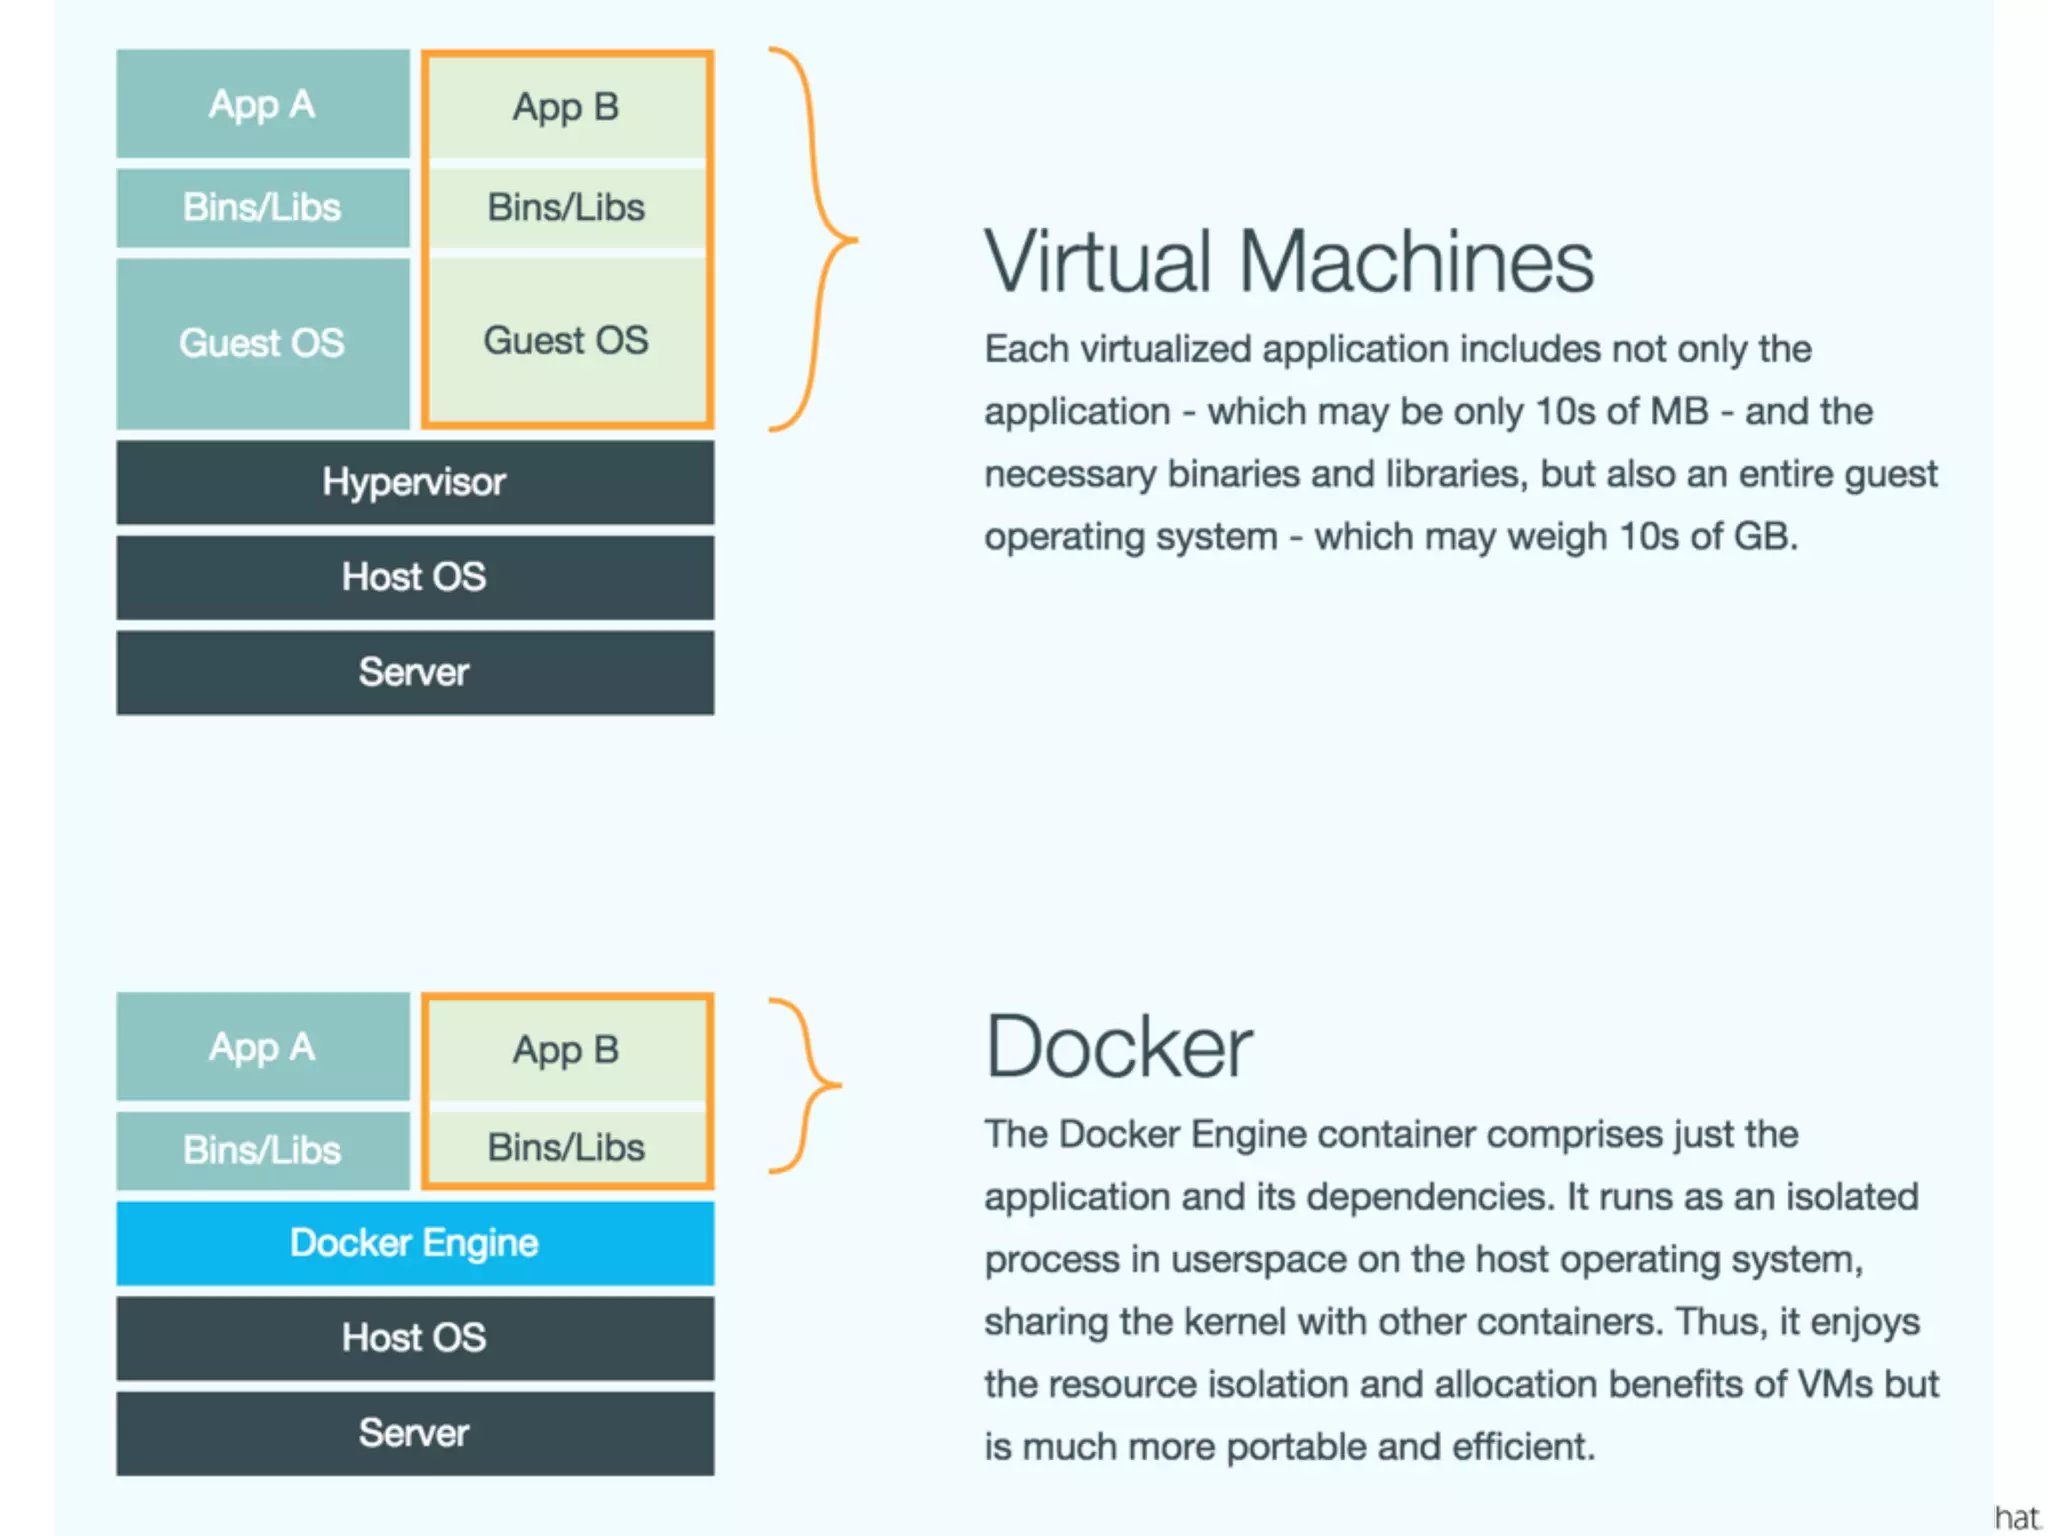Viewport: 2048px width, 1536px height.
Task: Click orange-outlined Bins/Libs in Docker diagram
Action: pyautogui.click(x=566, y=1147)
